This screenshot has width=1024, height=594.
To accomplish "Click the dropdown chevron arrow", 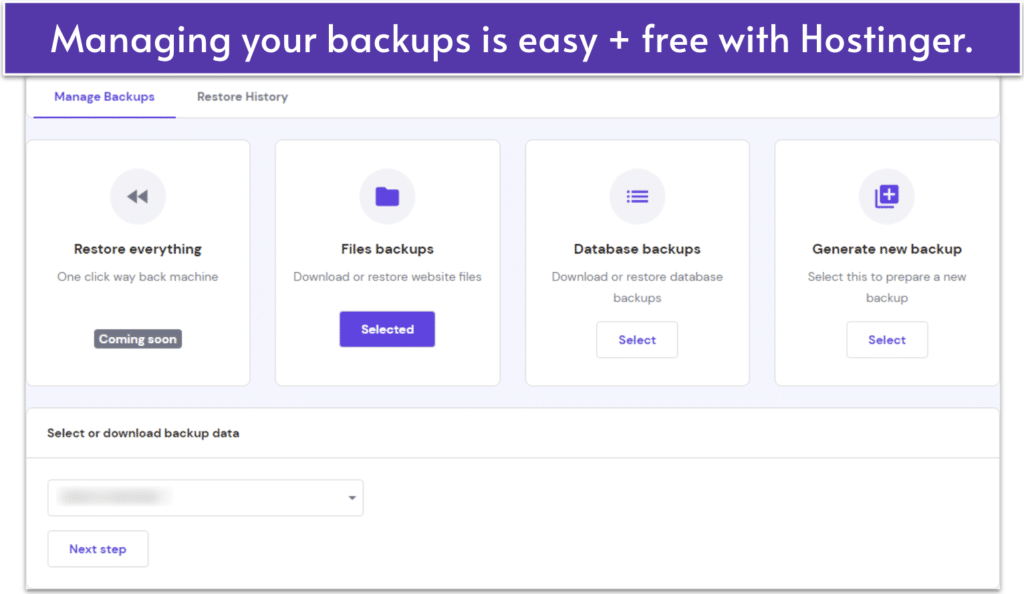I will coord(351,497).
